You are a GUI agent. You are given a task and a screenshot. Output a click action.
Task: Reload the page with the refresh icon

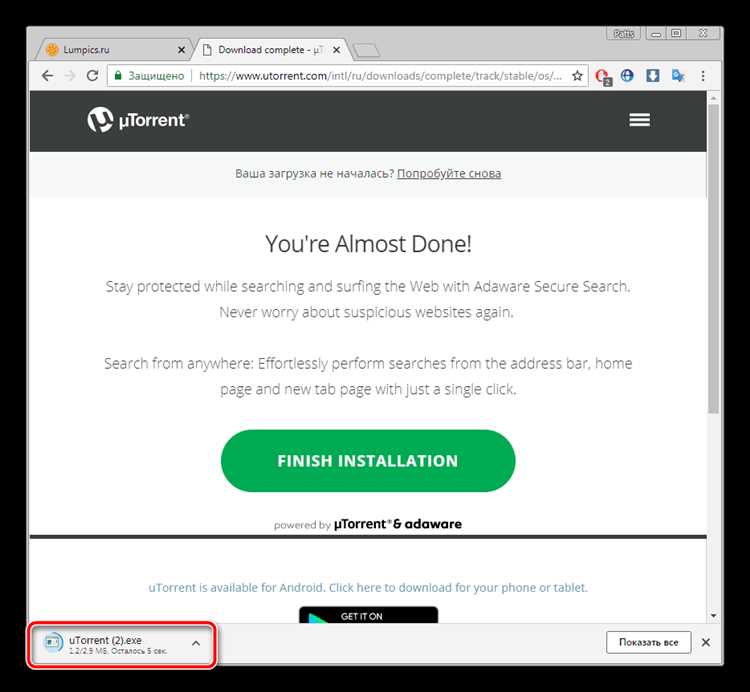click(x=92, y=76)
